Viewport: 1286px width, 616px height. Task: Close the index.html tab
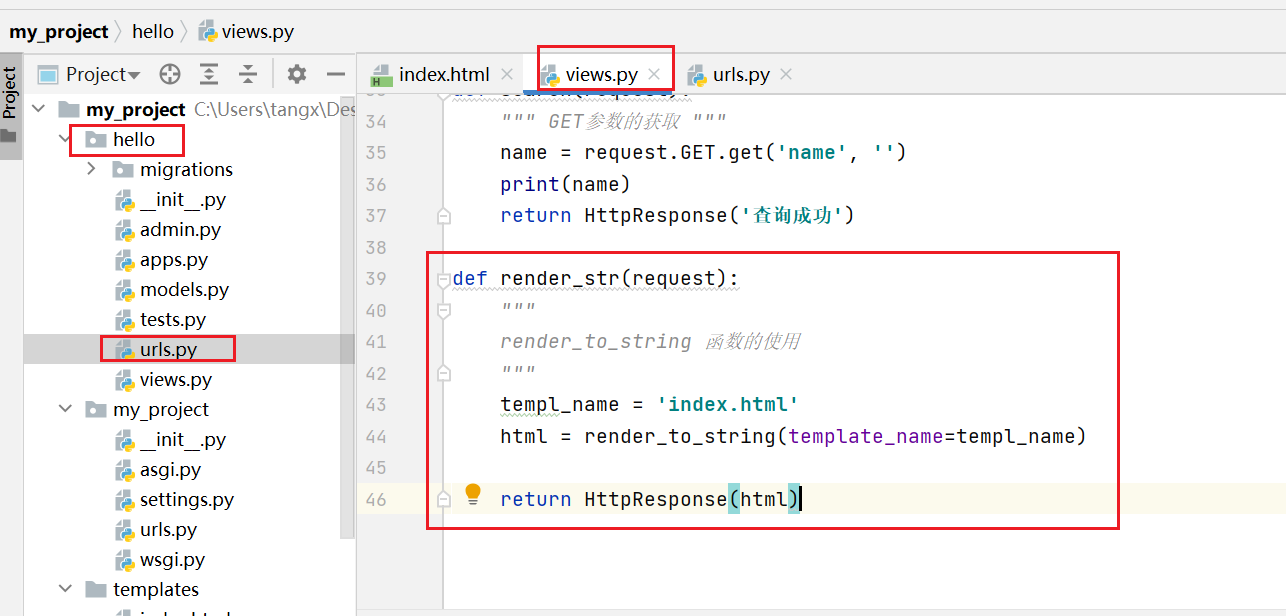point(506,74)
